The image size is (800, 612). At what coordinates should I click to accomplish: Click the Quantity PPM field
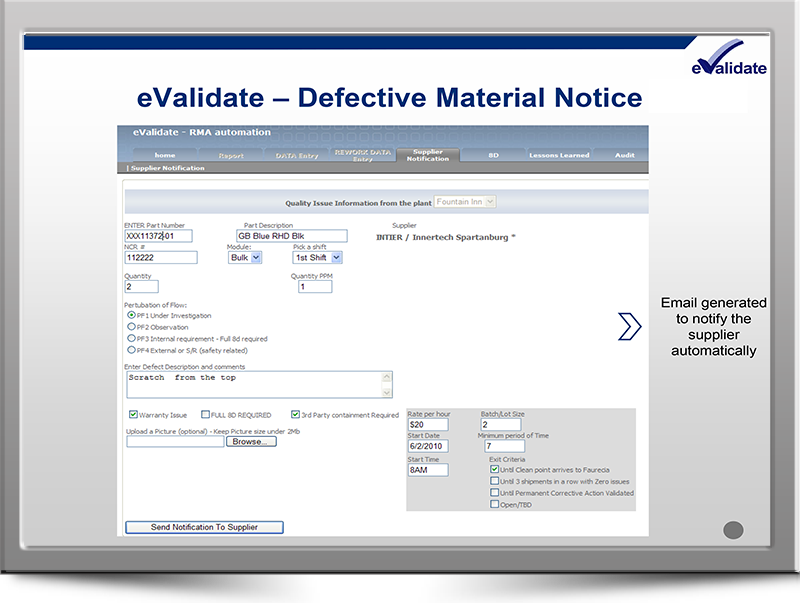(x=315, y=287)
